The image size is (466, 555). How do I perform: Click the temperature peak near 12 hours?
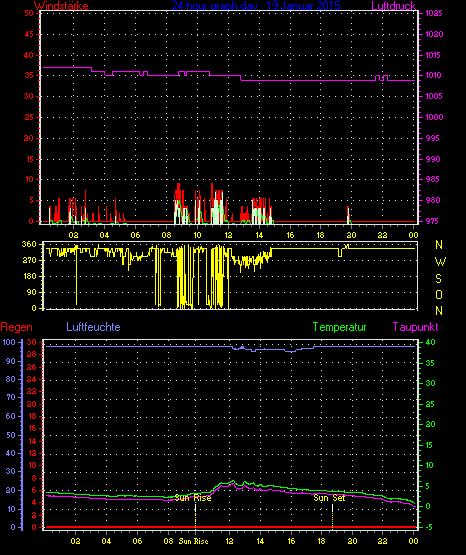tap(232, 481)
